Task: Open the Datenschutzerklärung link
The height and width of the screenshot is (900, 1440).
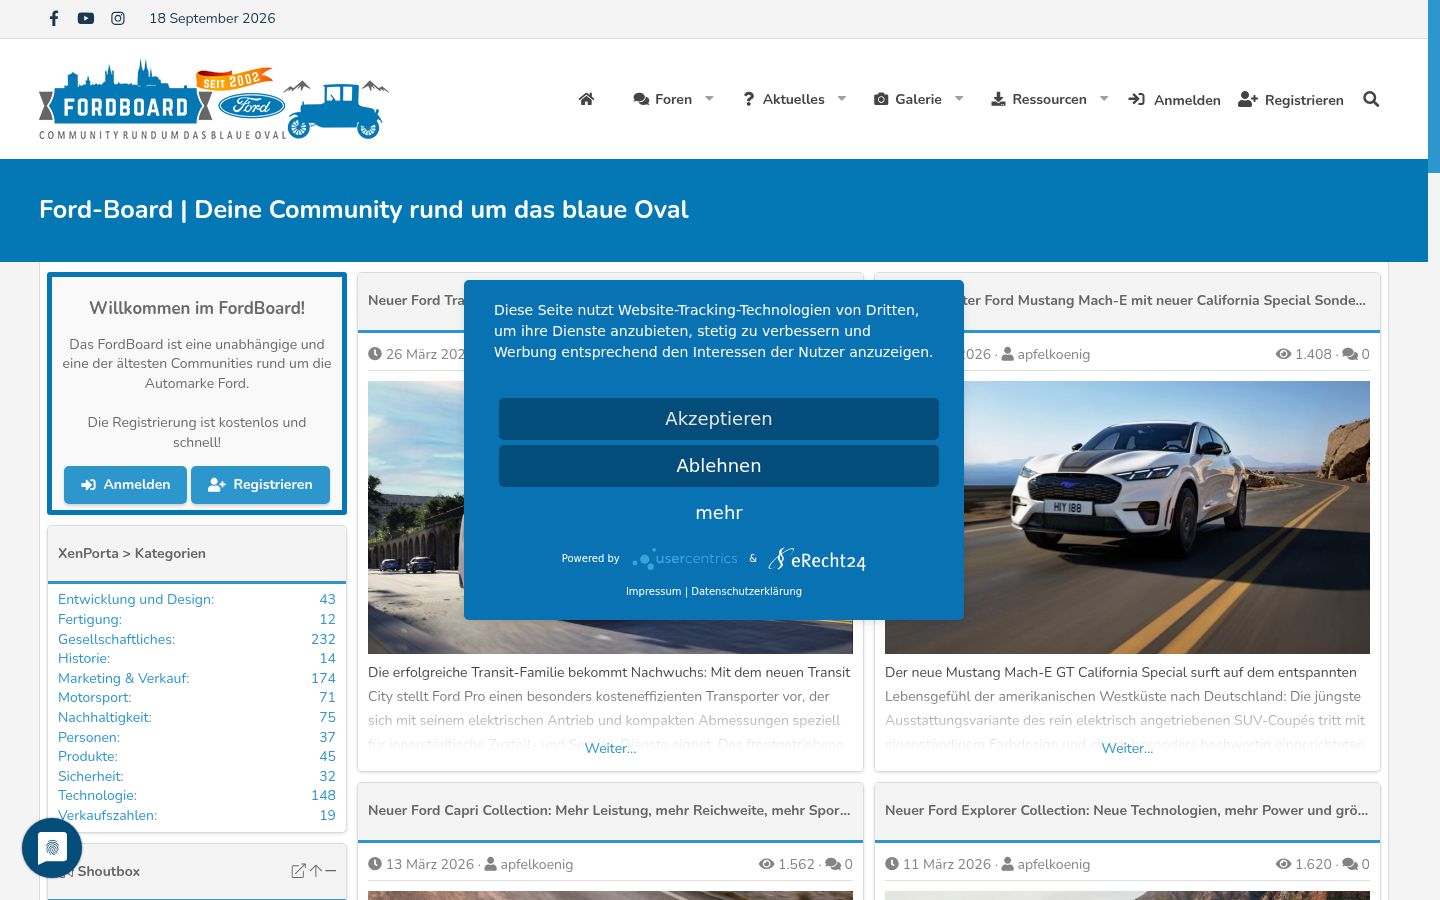Action: pyautogui.click(x=746, y=591)
